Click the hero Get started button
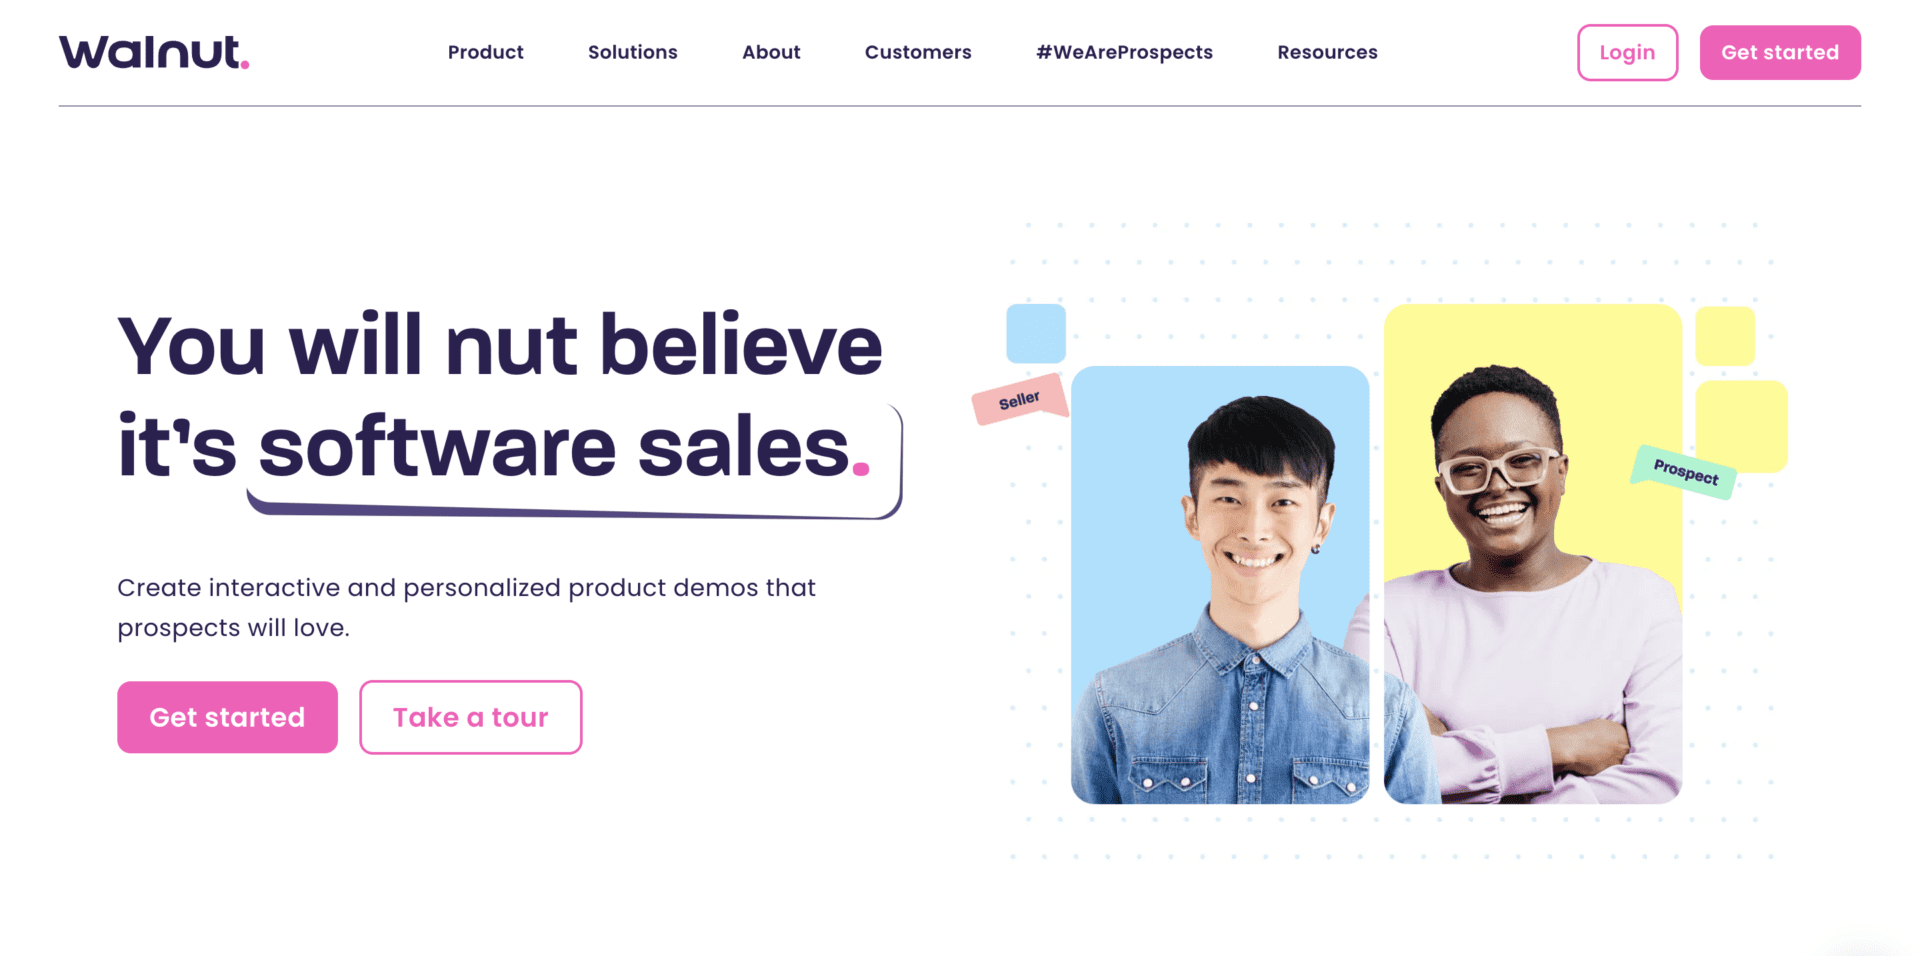Screen dimensions: 1920x956 [227, 717]
